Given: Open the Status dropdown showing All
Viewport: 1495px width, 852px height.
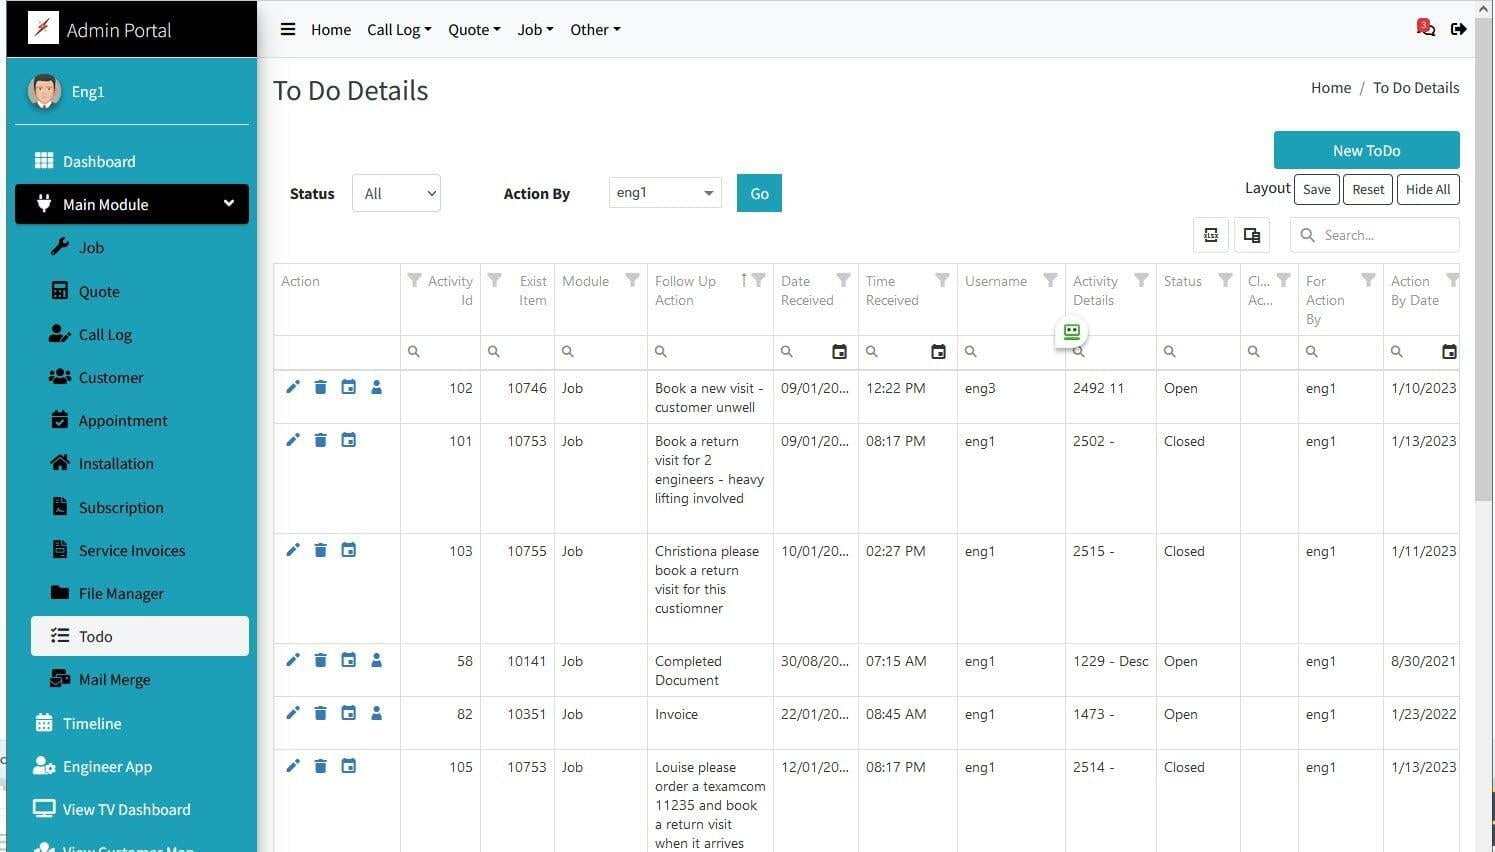Looking at the screenshot, I should [x=396, y=193].
